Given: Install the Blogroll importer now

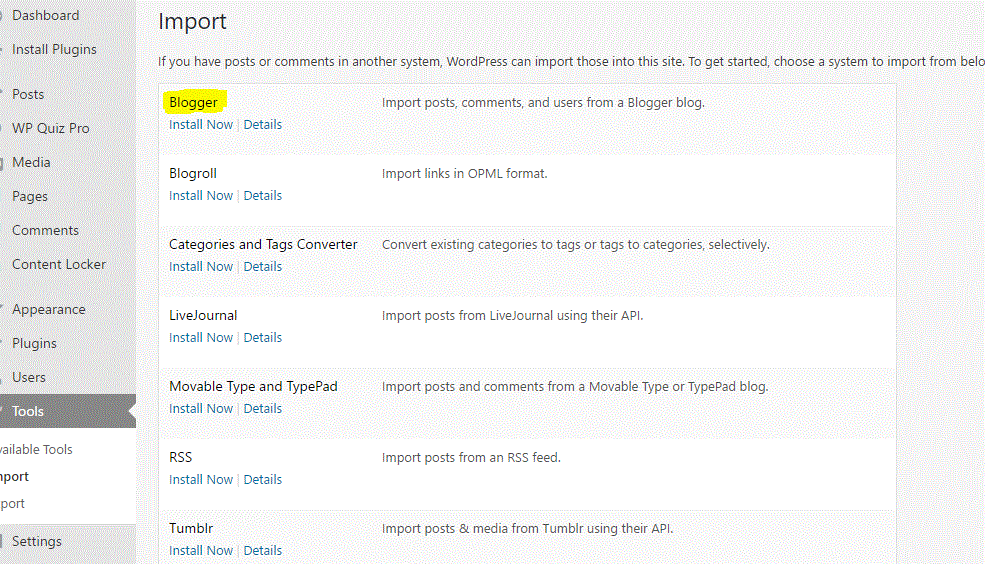Looking at the screenshot, I should (201, 195).
